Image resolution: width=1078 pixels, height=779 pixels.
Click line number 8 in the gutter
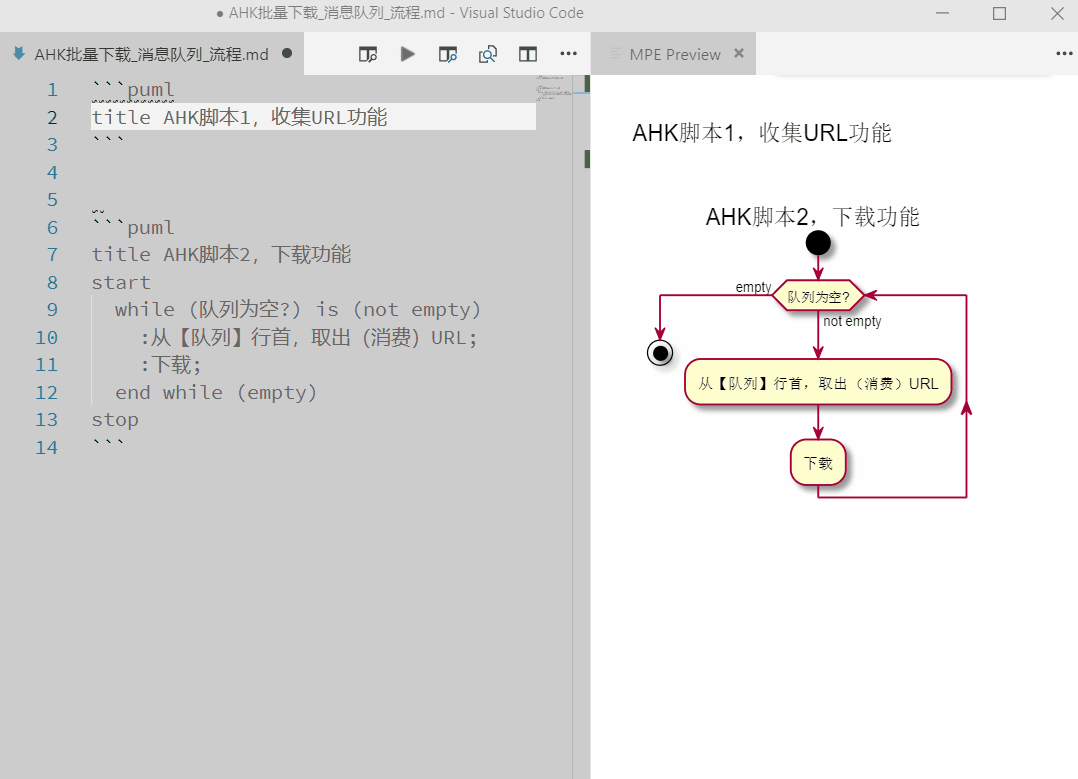[52, 283]
